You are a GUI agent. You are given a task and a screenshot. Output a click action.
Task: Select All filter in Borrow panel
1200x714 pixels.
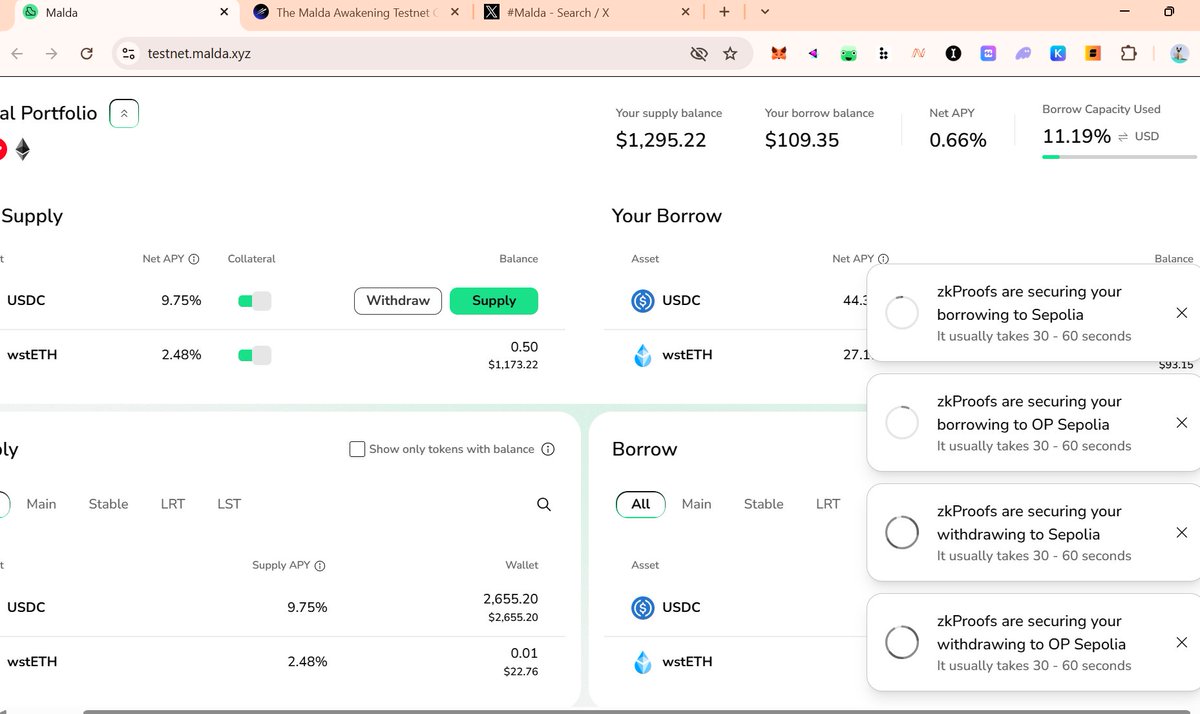tap(641, 504)
